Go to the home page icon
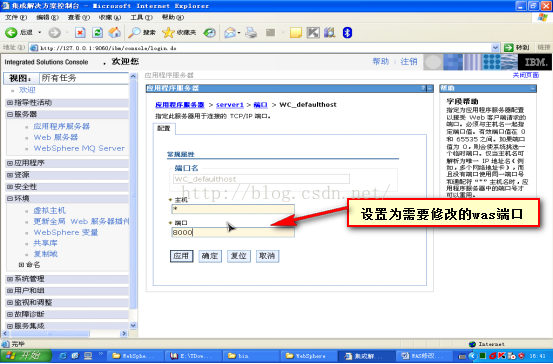Image resolution: width=553 pixels, height=364 pixels. point(114,33)
